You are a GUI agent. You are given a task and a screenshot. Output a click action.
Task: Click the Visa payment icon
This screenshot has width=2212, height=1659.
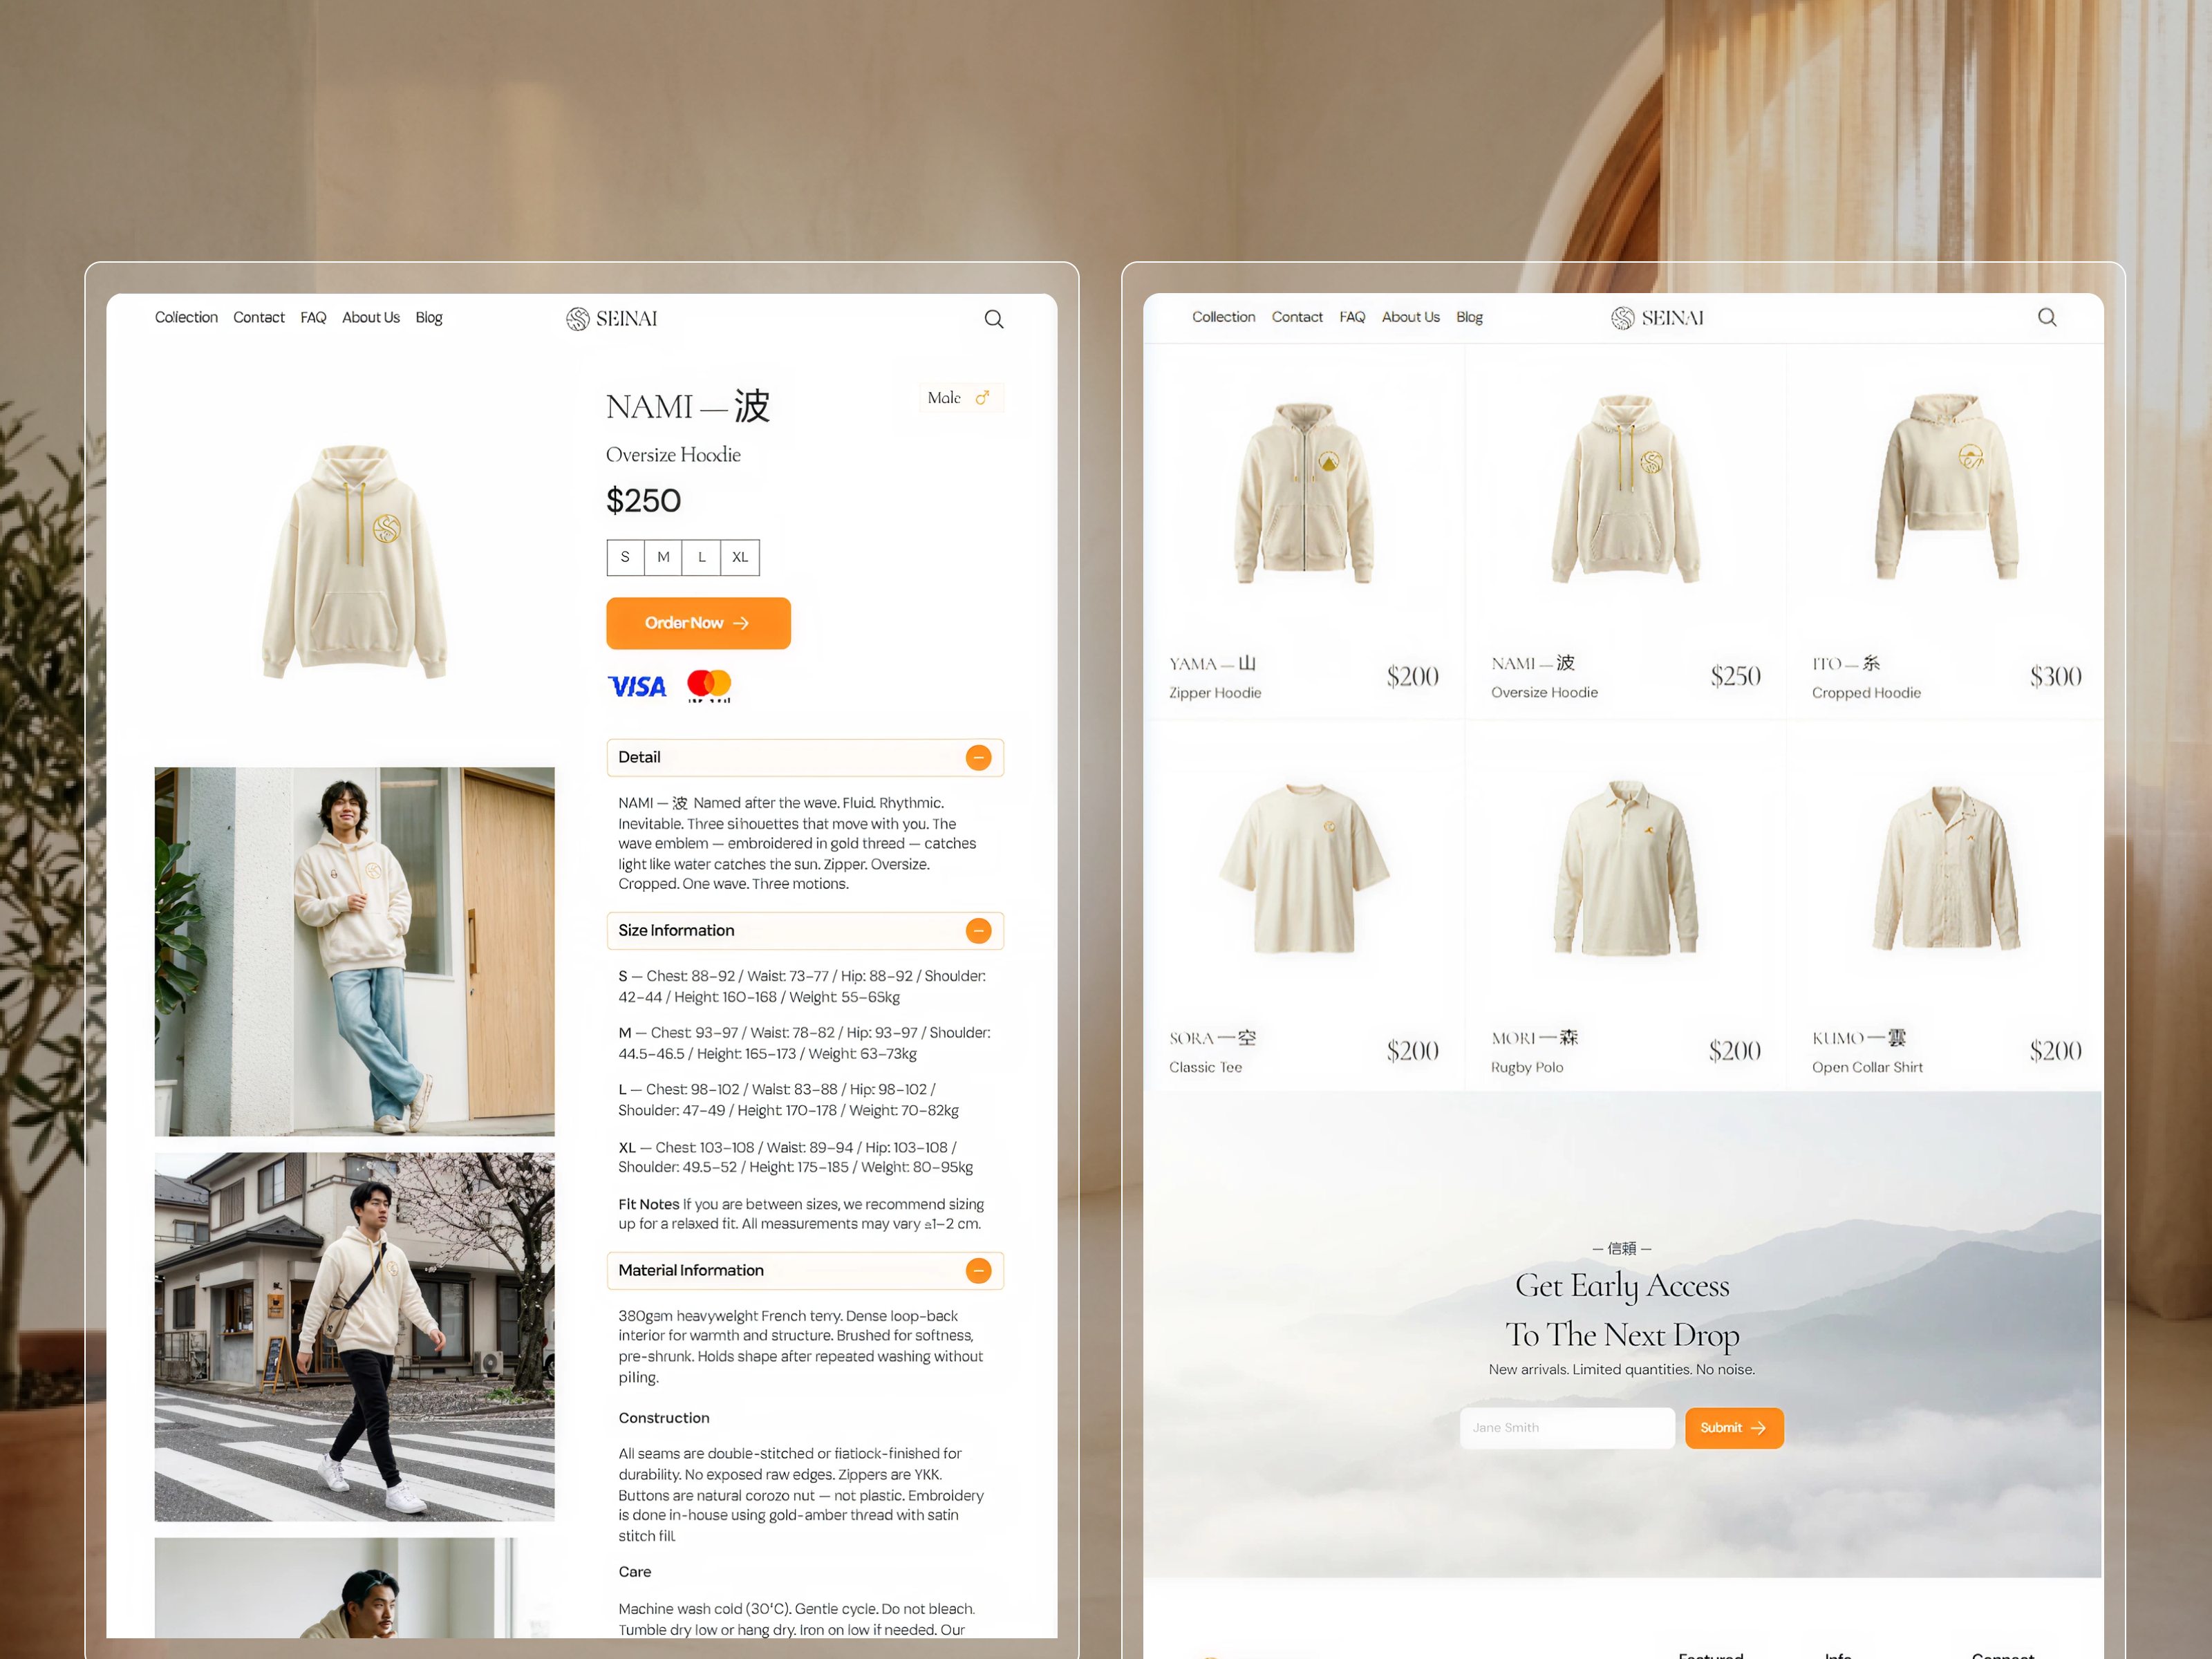pyautogui.click(x=637, y=686)
